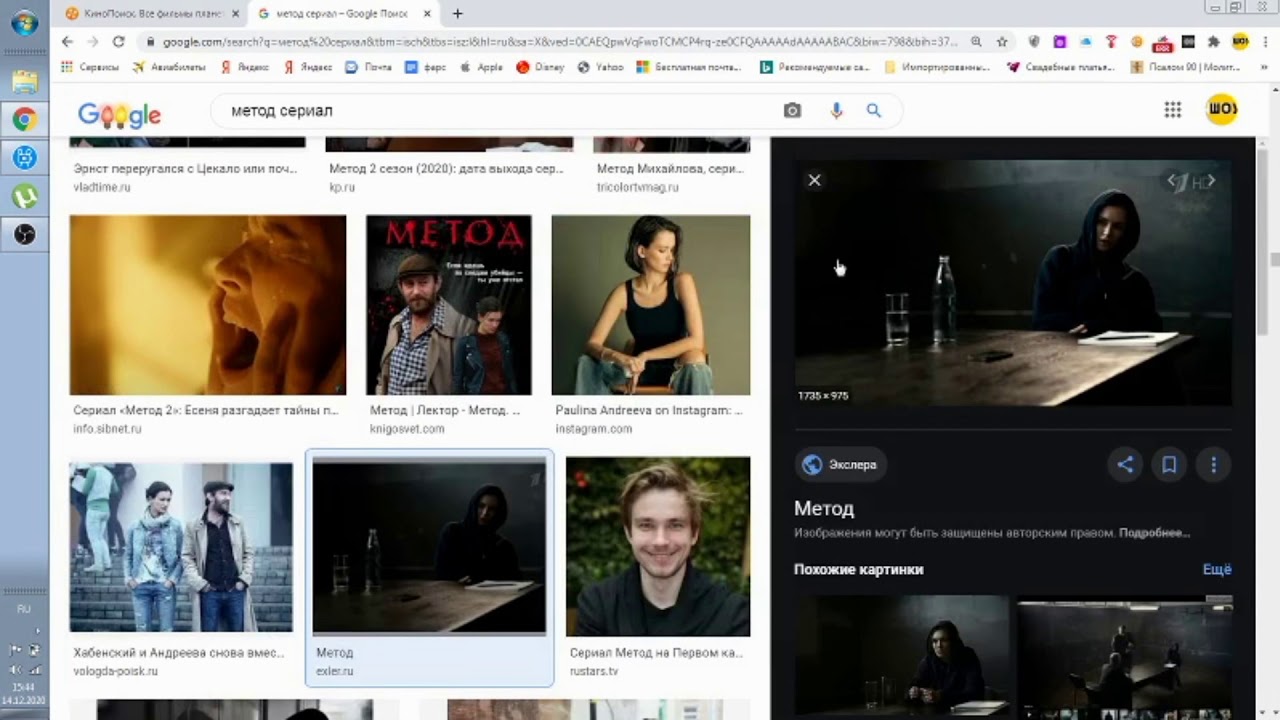Go forward in browser history

tap(92, 42)
